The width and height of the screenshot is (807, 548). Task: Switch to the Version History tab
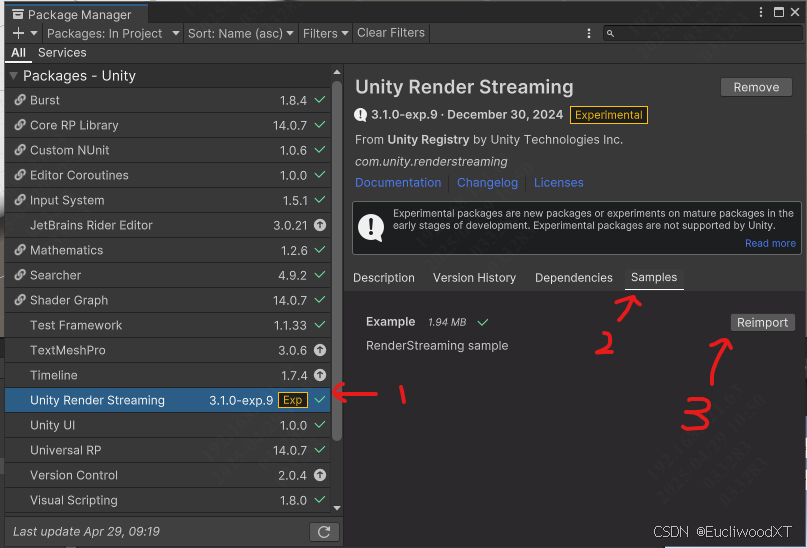click(474, 278)
